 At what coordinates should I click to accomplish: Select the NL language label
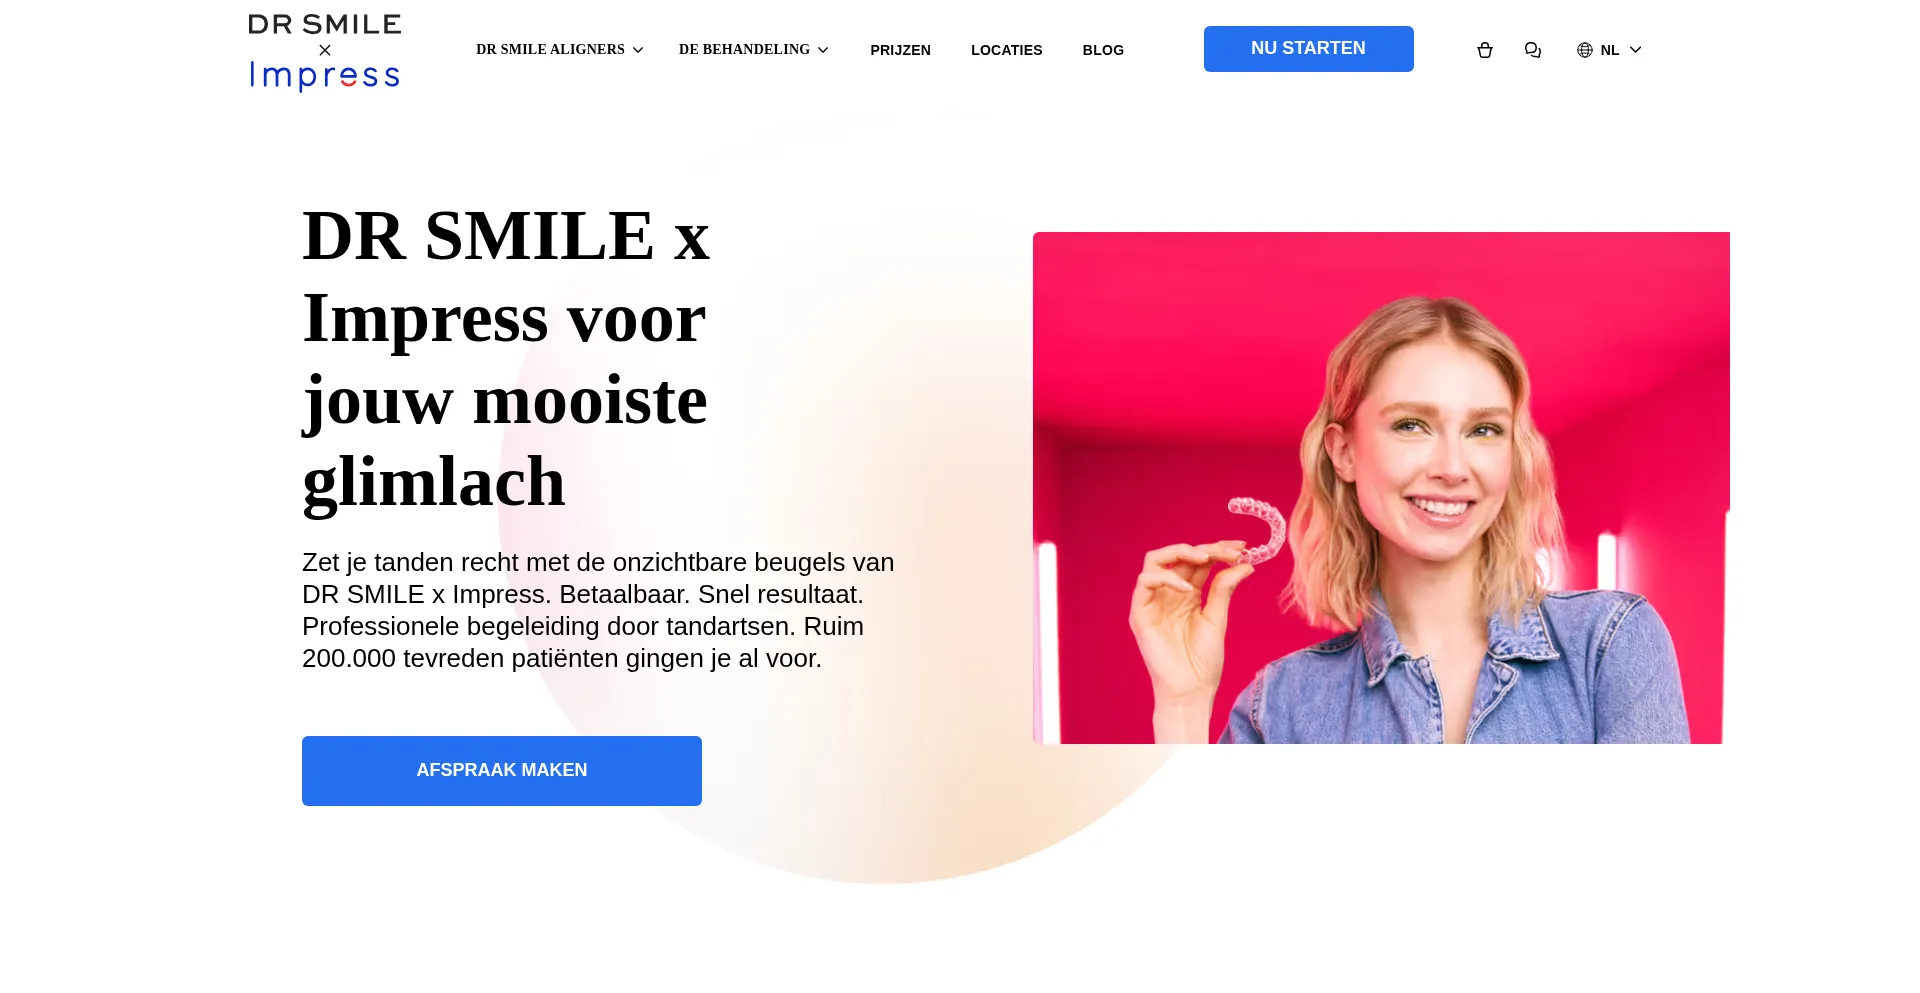click(x=1609, y=50)
